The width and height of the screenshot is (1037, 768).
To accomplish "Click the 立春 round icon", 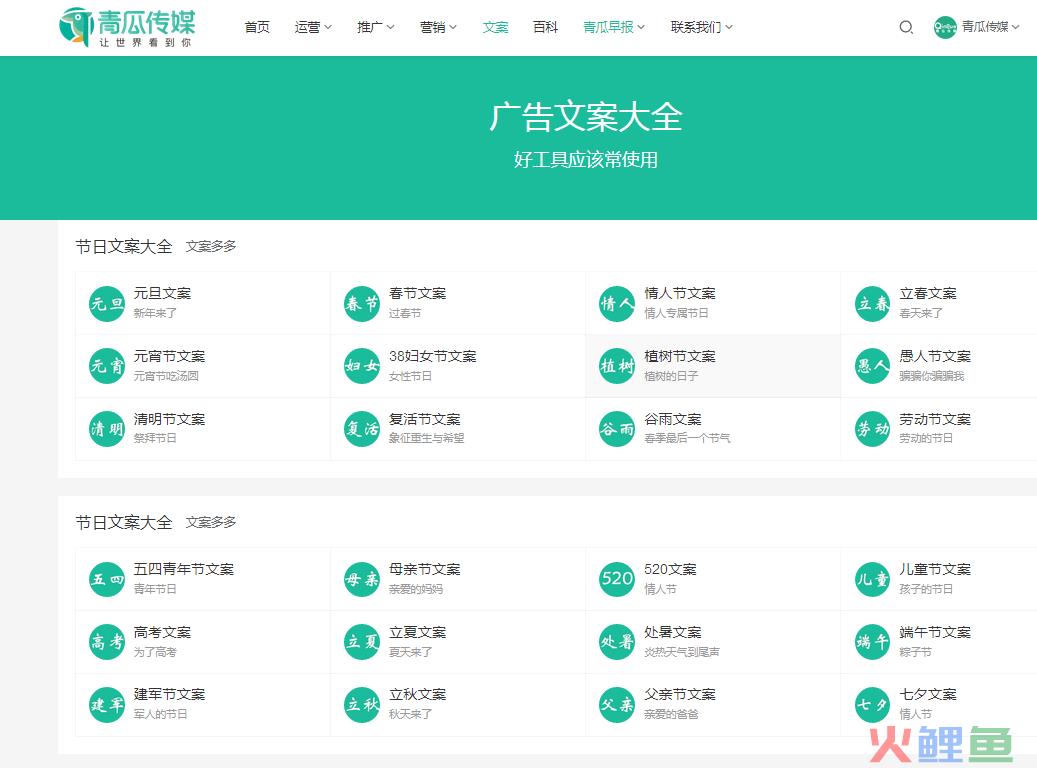I will click(x=872, y=304).
